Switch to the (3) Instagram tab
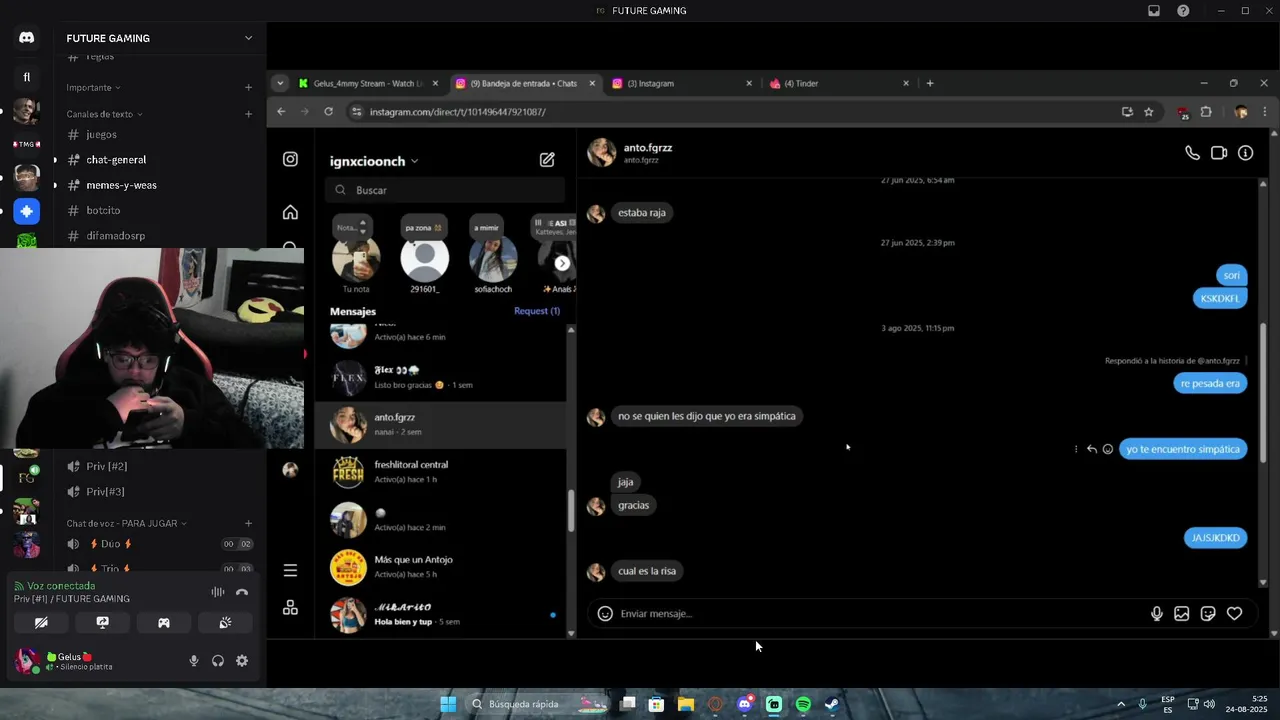This screenshot has height=720, width=1280. (682, 83)
